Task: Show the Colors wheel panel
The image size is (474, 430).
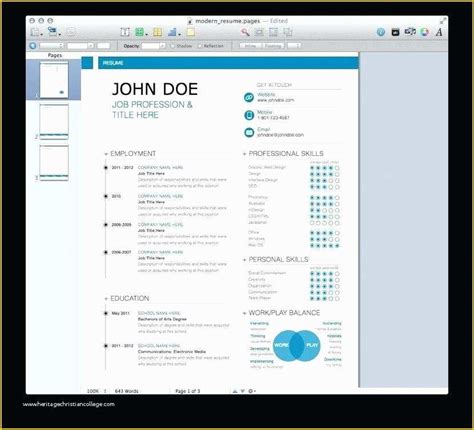Action: [424, 32]
